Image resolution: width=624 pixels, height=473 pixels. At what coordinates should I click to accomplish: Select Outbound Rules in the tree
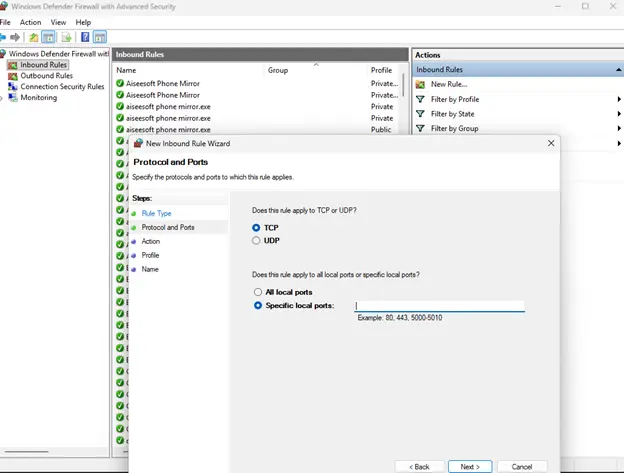[47, 76]
